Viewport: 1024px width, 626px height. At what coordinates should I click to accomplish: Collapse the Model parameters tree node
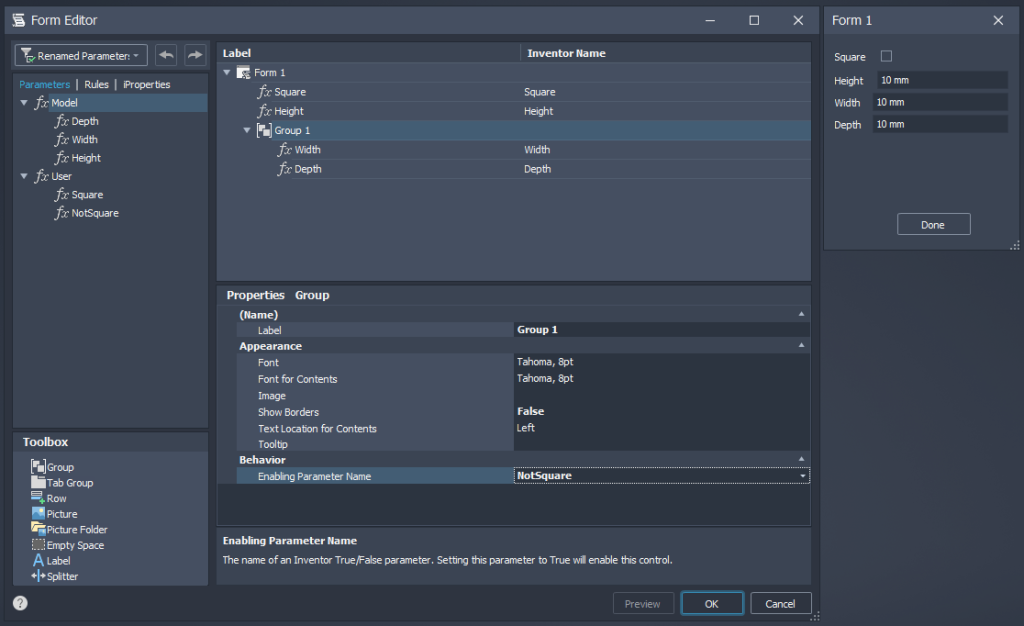tap(24, 103)
